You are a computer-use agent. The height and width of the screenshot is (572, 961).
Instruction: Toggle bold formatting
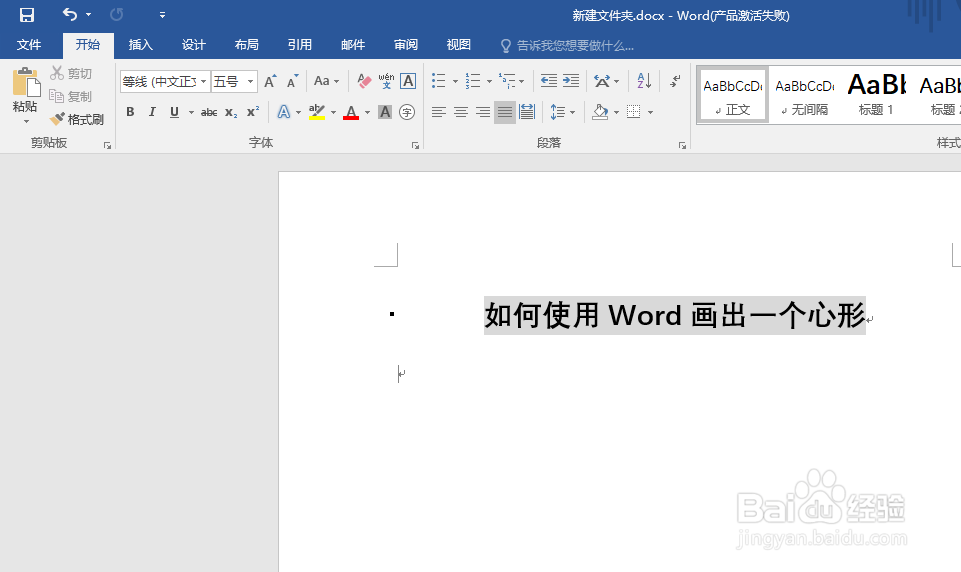click(x=130, y=112)
